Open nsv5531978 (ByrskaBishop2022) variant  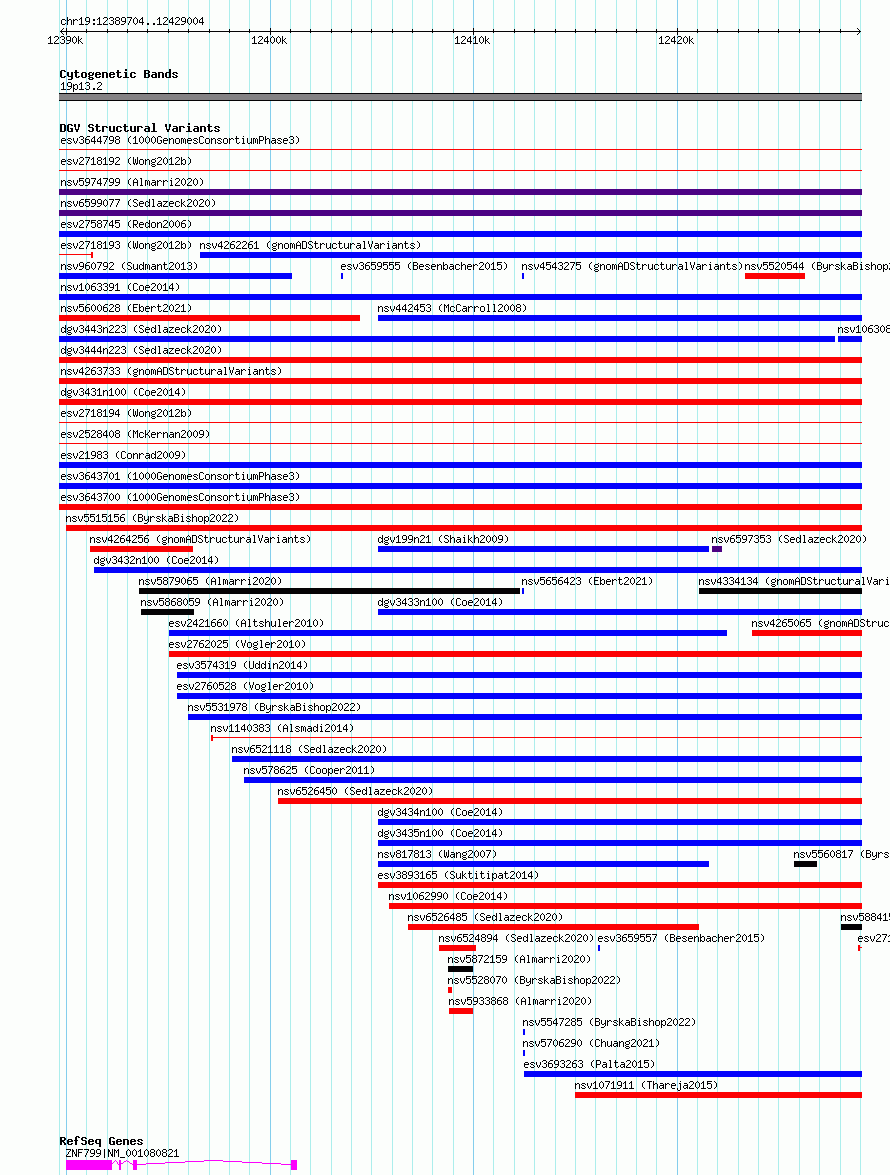[274, 707]
